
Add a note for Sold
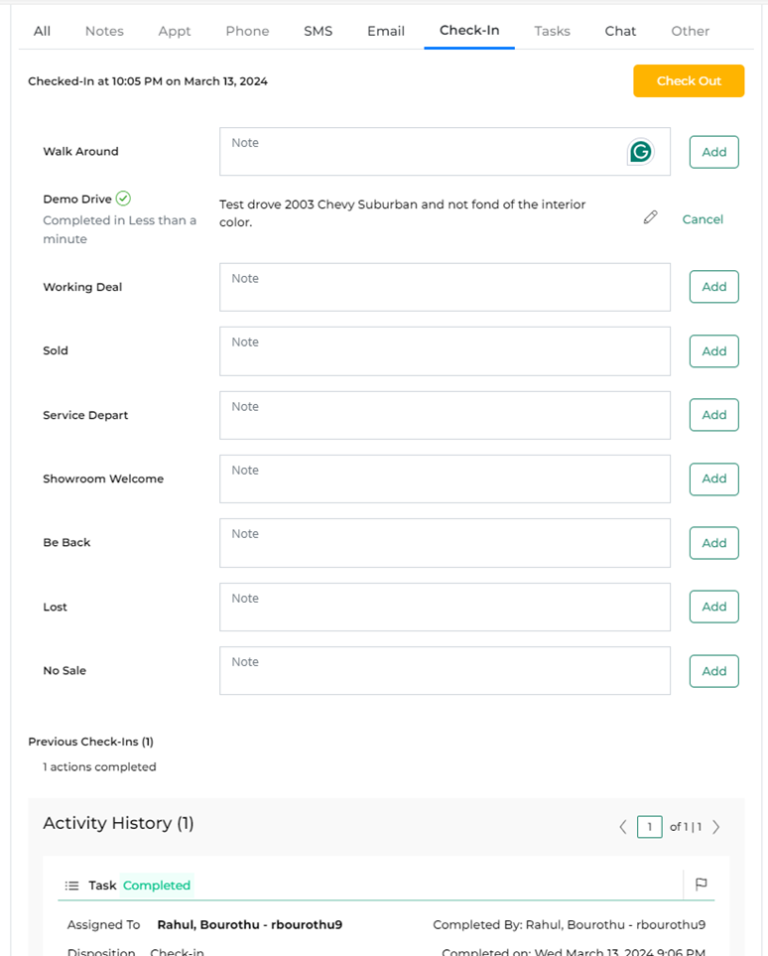[713, 351]
